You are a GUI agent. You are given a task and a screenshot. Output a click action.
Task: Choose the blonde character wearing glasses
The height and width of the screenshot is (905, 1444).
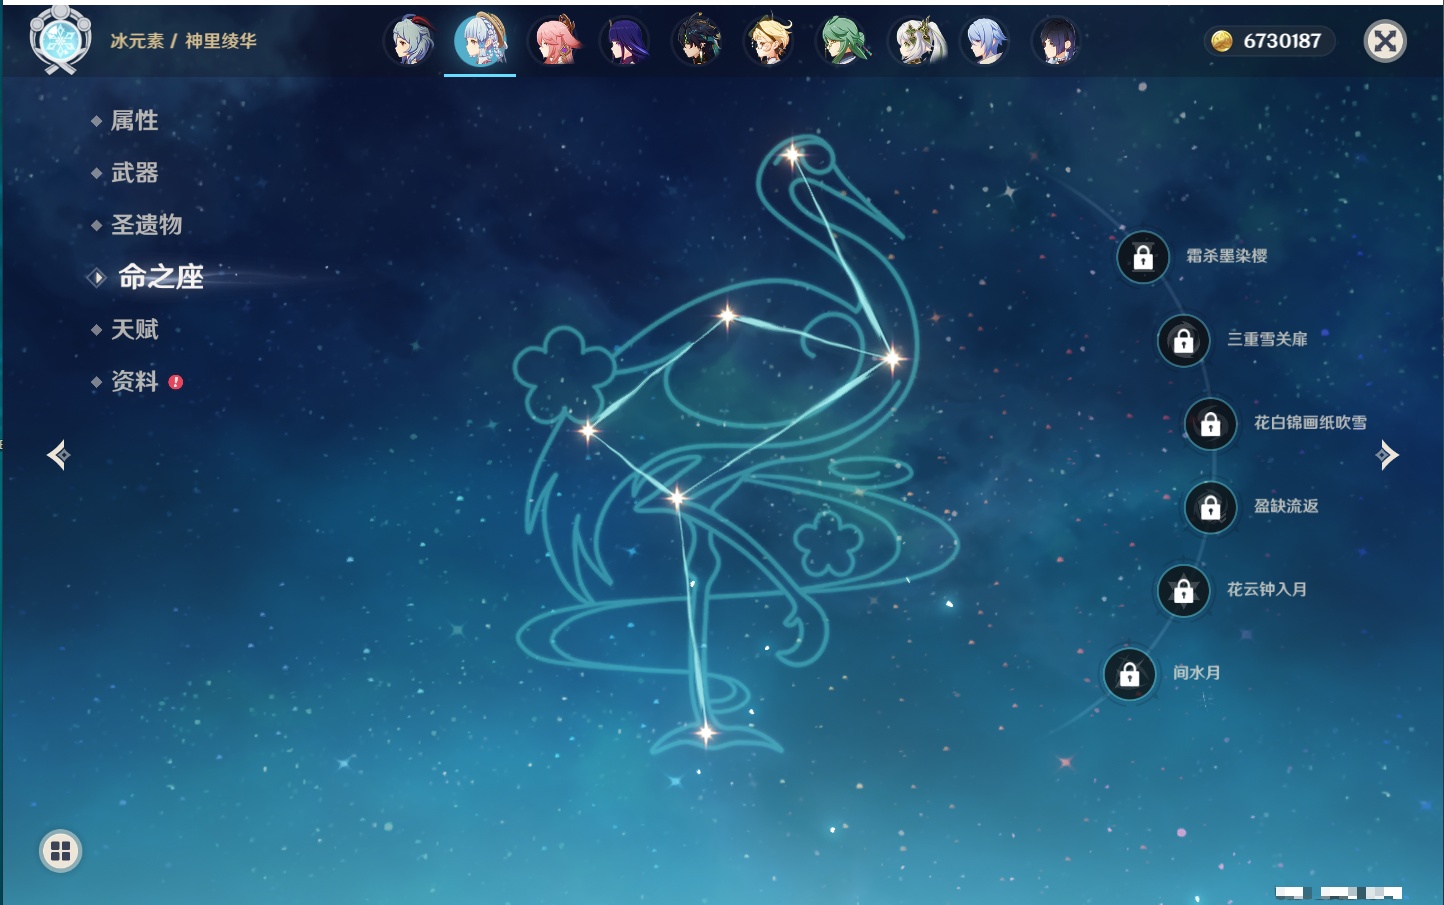point(770,41)
